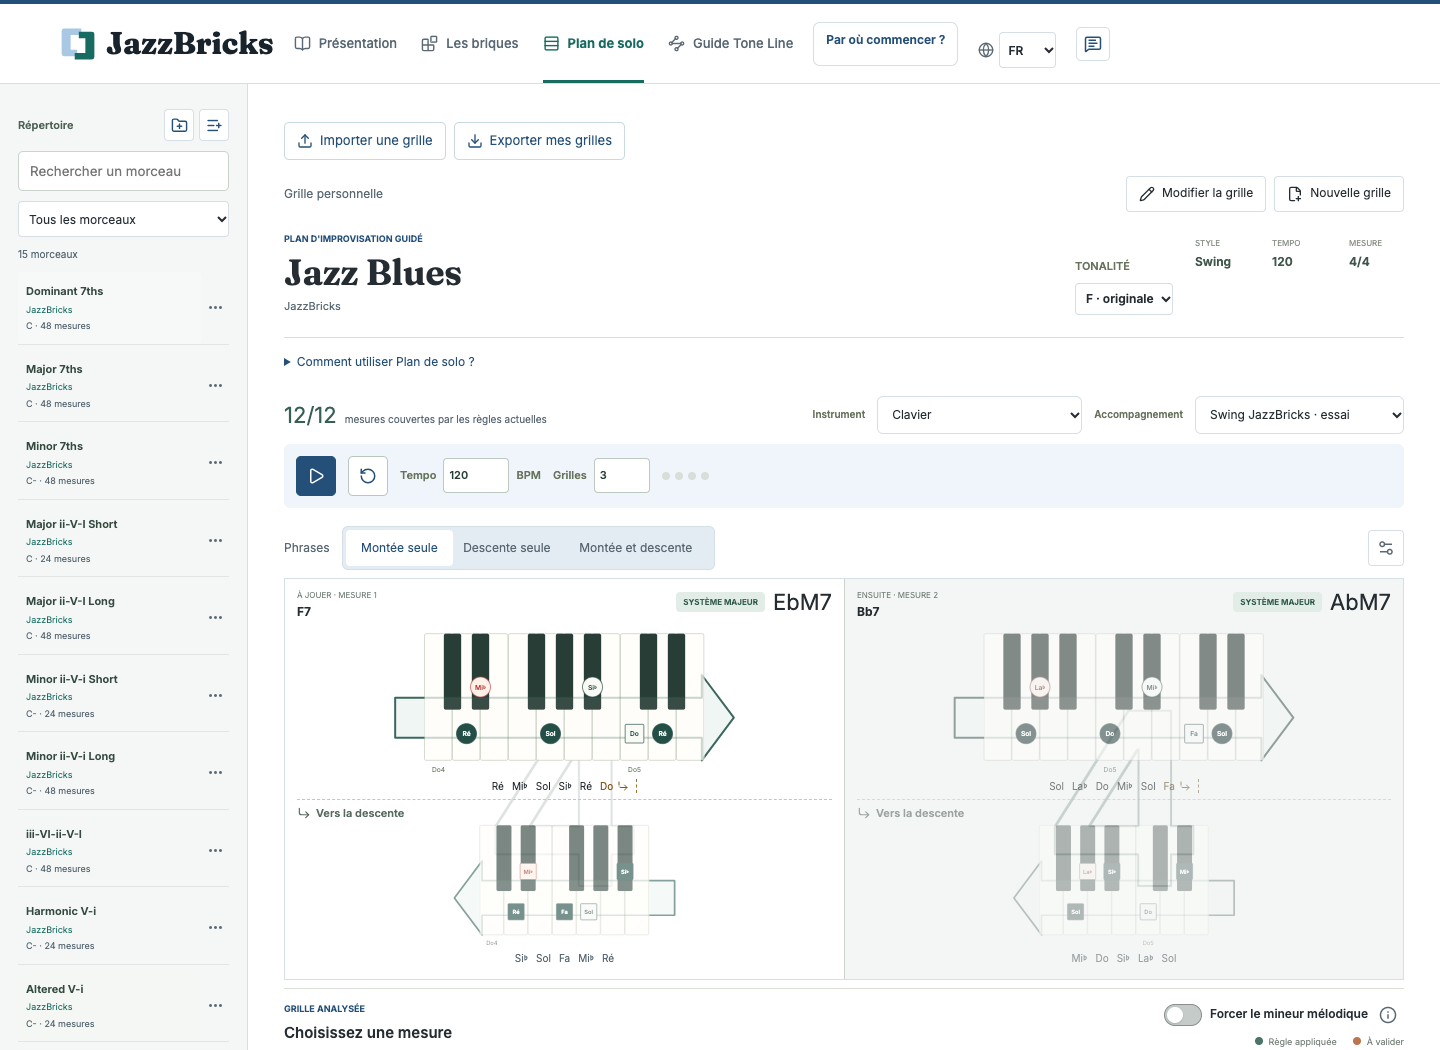
Task: Click the Tempo BPM input field
Action: pos(476,475)
